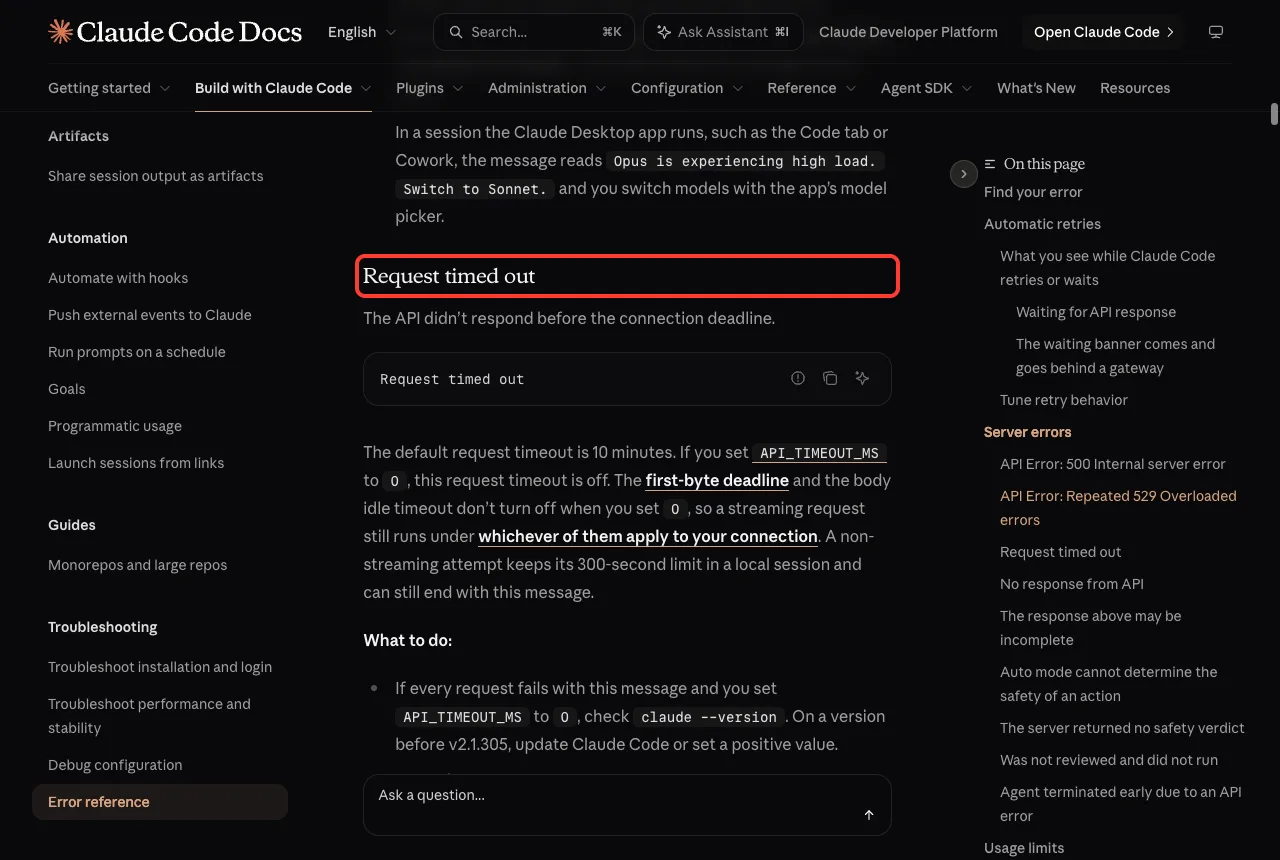Go to Claude Developer Platform link
Screen dimensions: 1280x860
[908, 32]
